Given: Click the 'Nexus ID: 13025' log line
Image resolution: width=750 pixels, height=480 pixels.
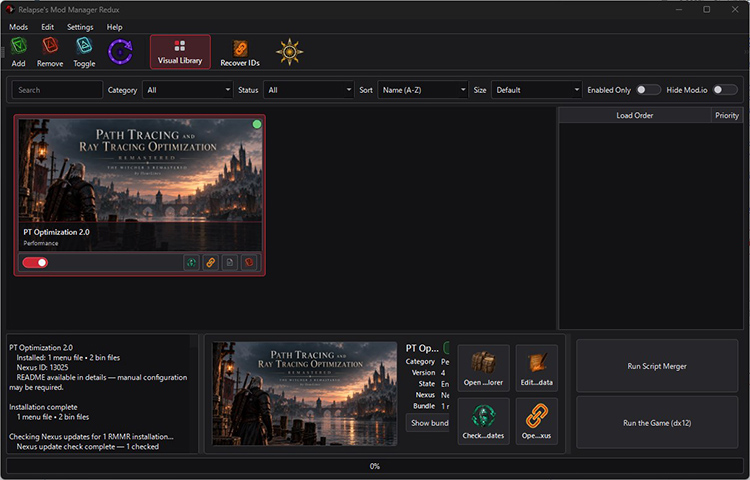Looking at the screenshot, I should [43, 368].
